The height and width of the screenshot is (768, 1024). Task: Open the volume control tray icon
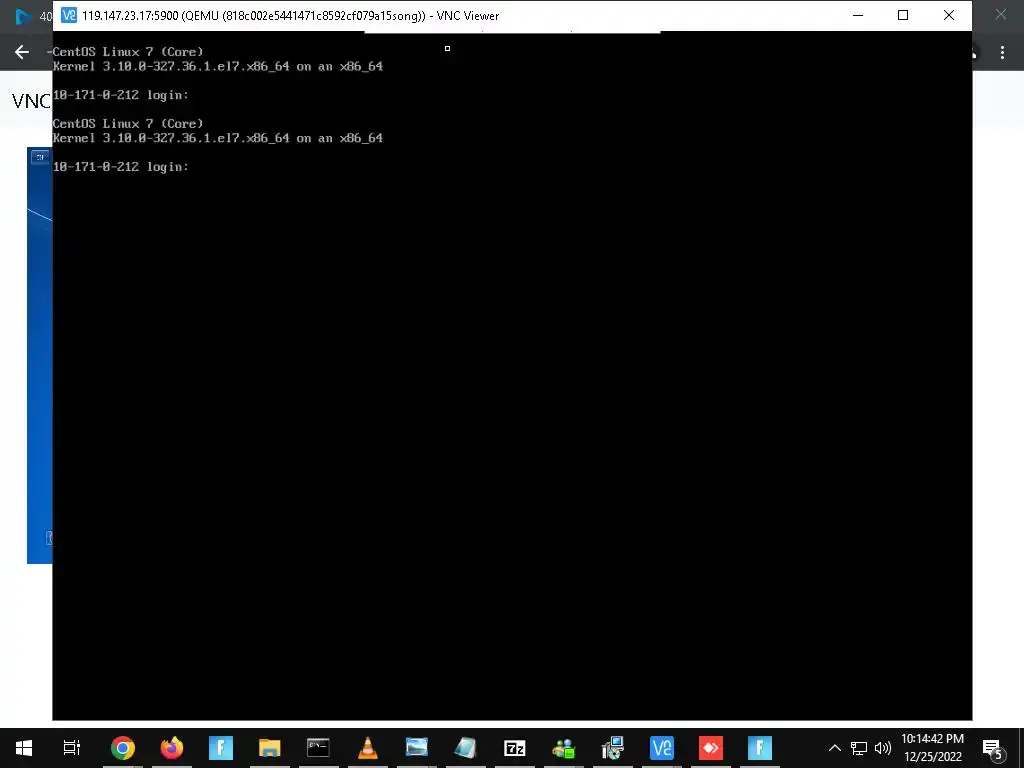883,748
